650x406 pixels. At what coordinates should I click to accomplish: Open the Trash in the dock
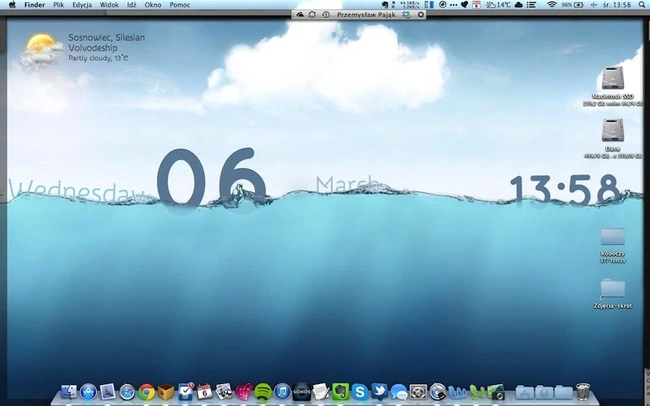[x=583, y=391]
